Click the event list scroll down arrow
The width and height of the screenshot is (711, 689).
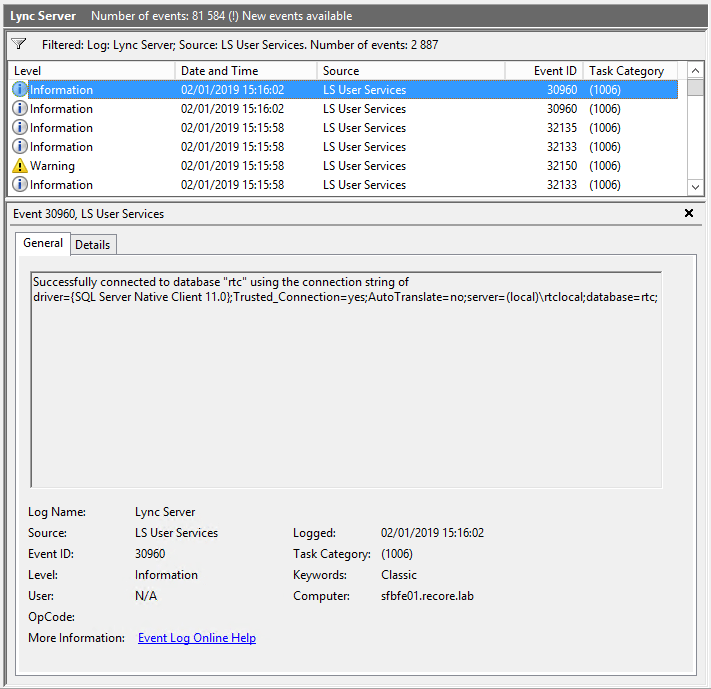(695, 187)
